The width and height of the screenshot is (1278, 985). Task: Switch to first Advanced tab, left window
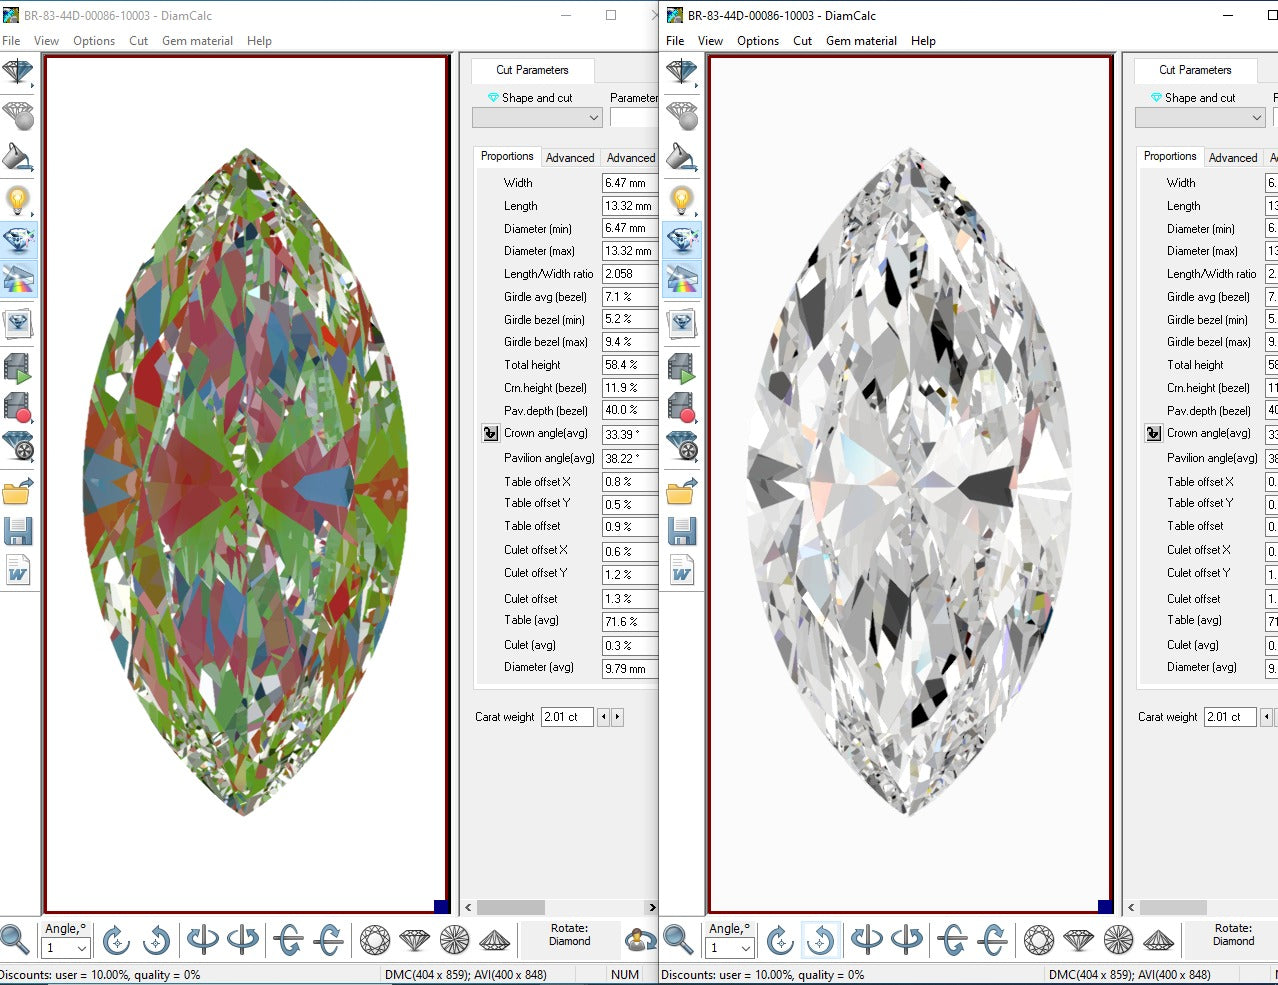[570, 158]
